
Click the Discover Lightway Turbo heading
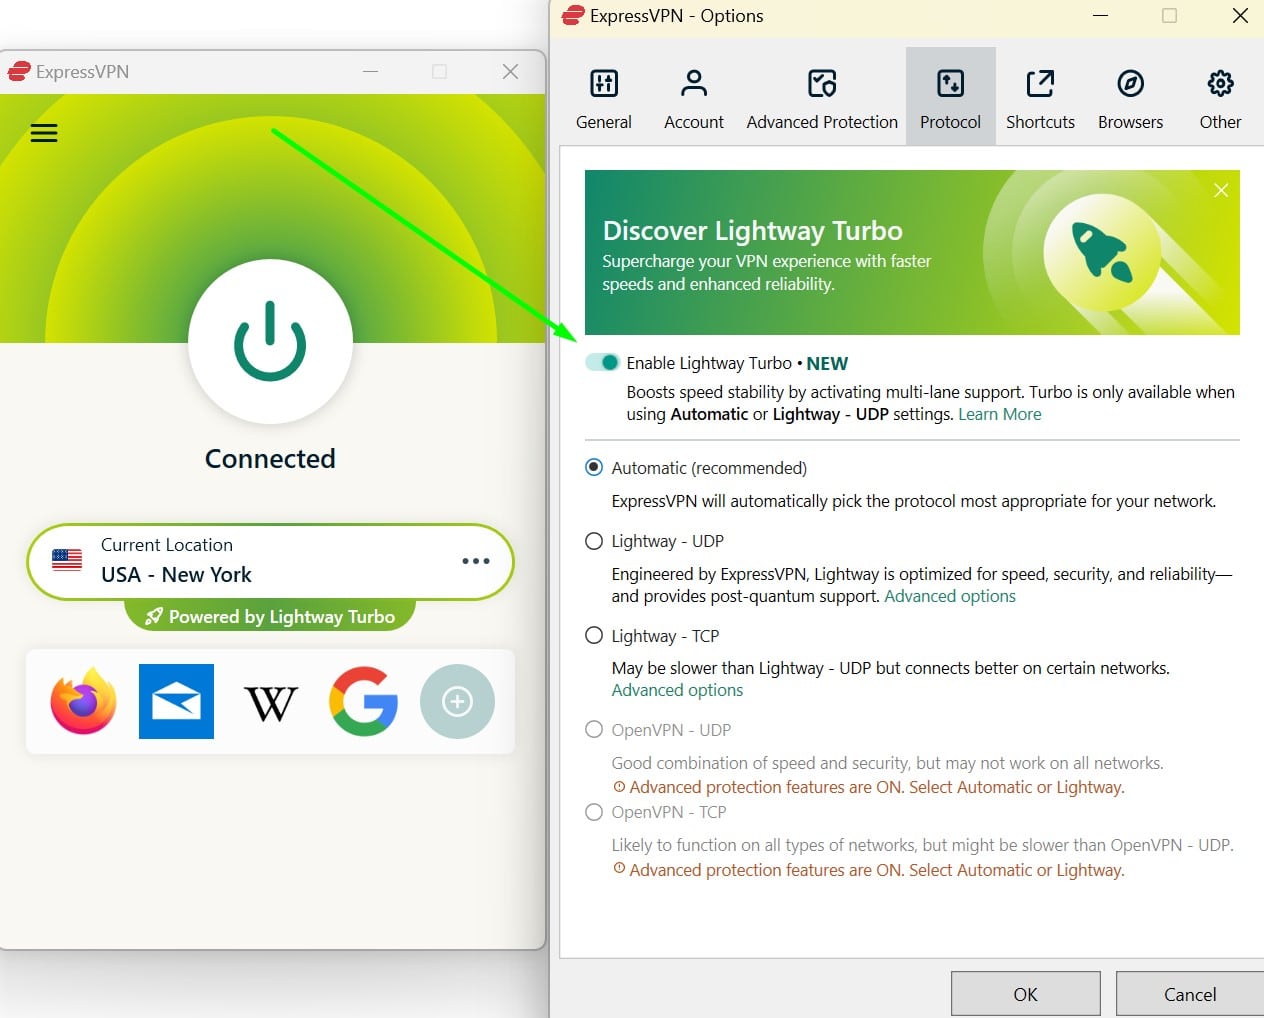point(753,230)
